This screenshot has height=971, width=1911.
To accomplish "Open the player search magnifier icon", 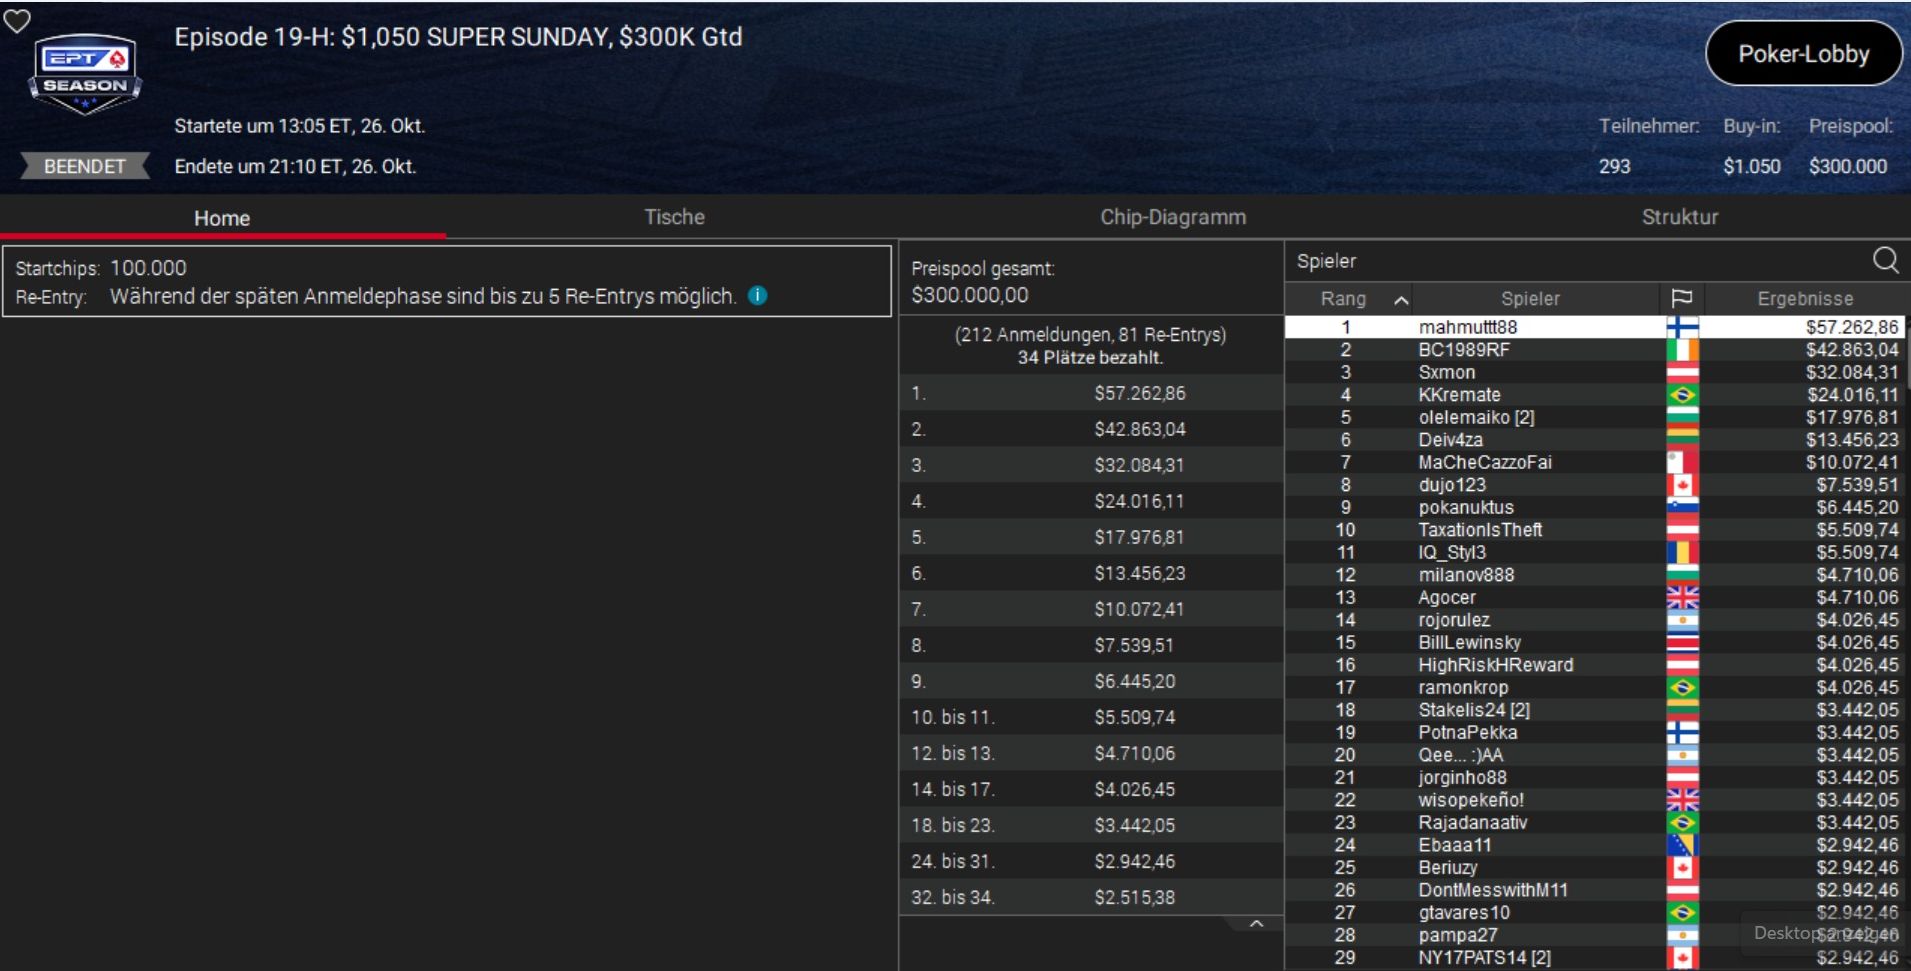I will 1885,260.
